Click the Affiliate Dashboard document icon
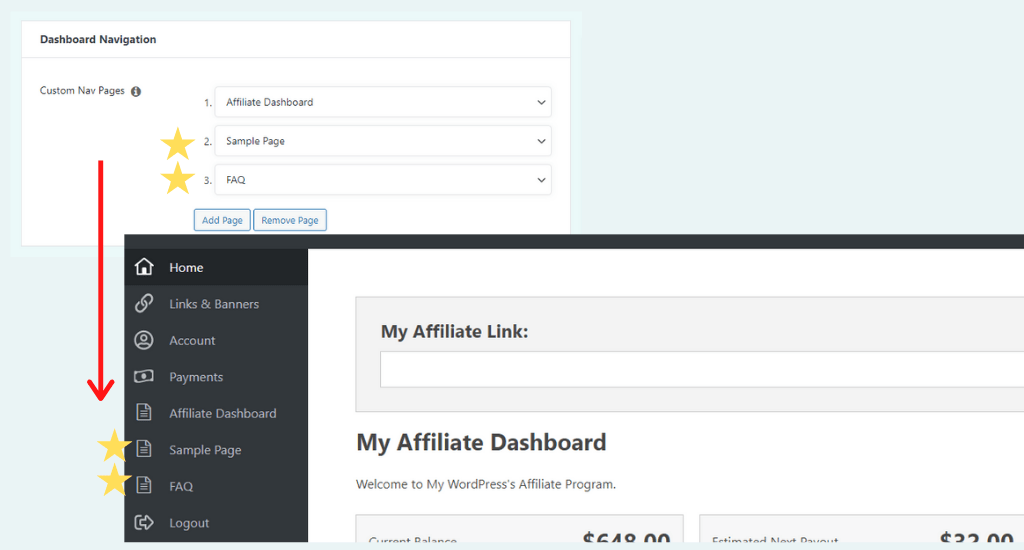 [144, 412]
